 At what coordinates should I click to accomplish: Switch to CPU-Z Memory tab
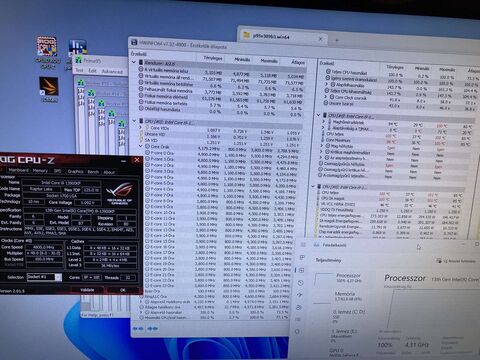click(x=40, y=171)
